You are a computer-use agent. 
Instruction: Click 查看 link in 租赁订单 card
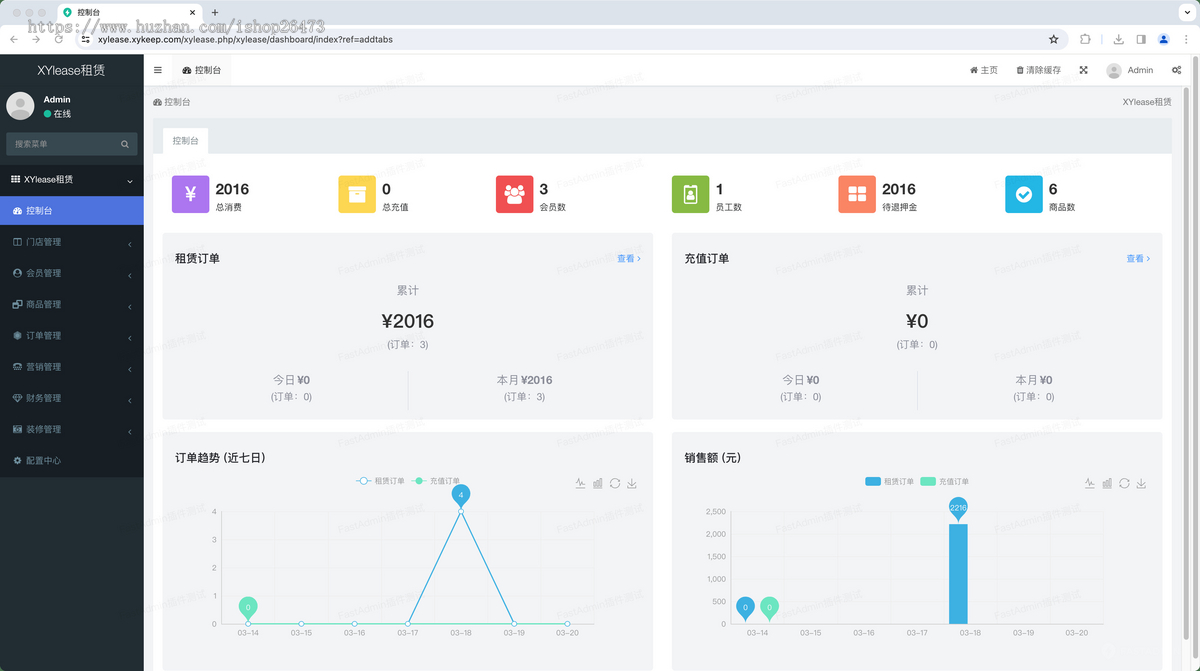pos(629,258)
